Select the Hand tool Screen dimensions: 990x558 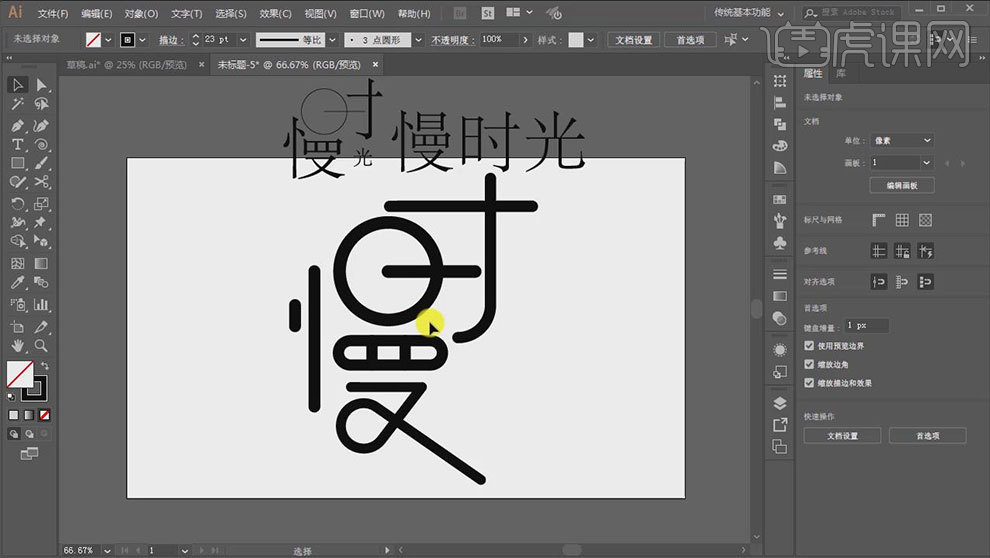pyautogui.click(x=17, y=345)
